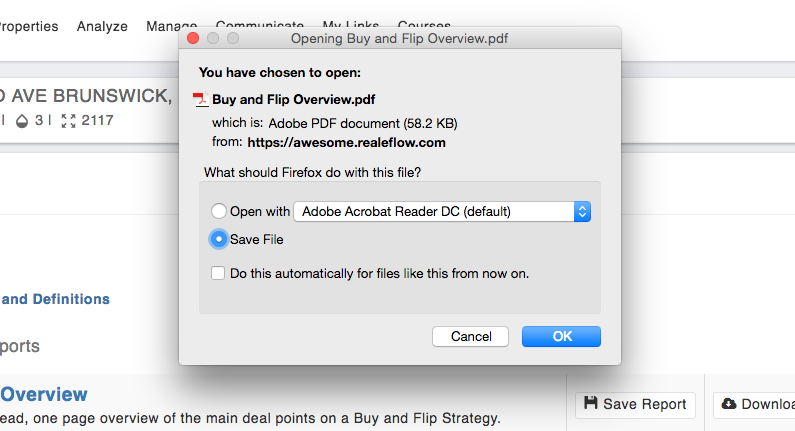Click the PDF file icon beside the filename

pos(201,99)
